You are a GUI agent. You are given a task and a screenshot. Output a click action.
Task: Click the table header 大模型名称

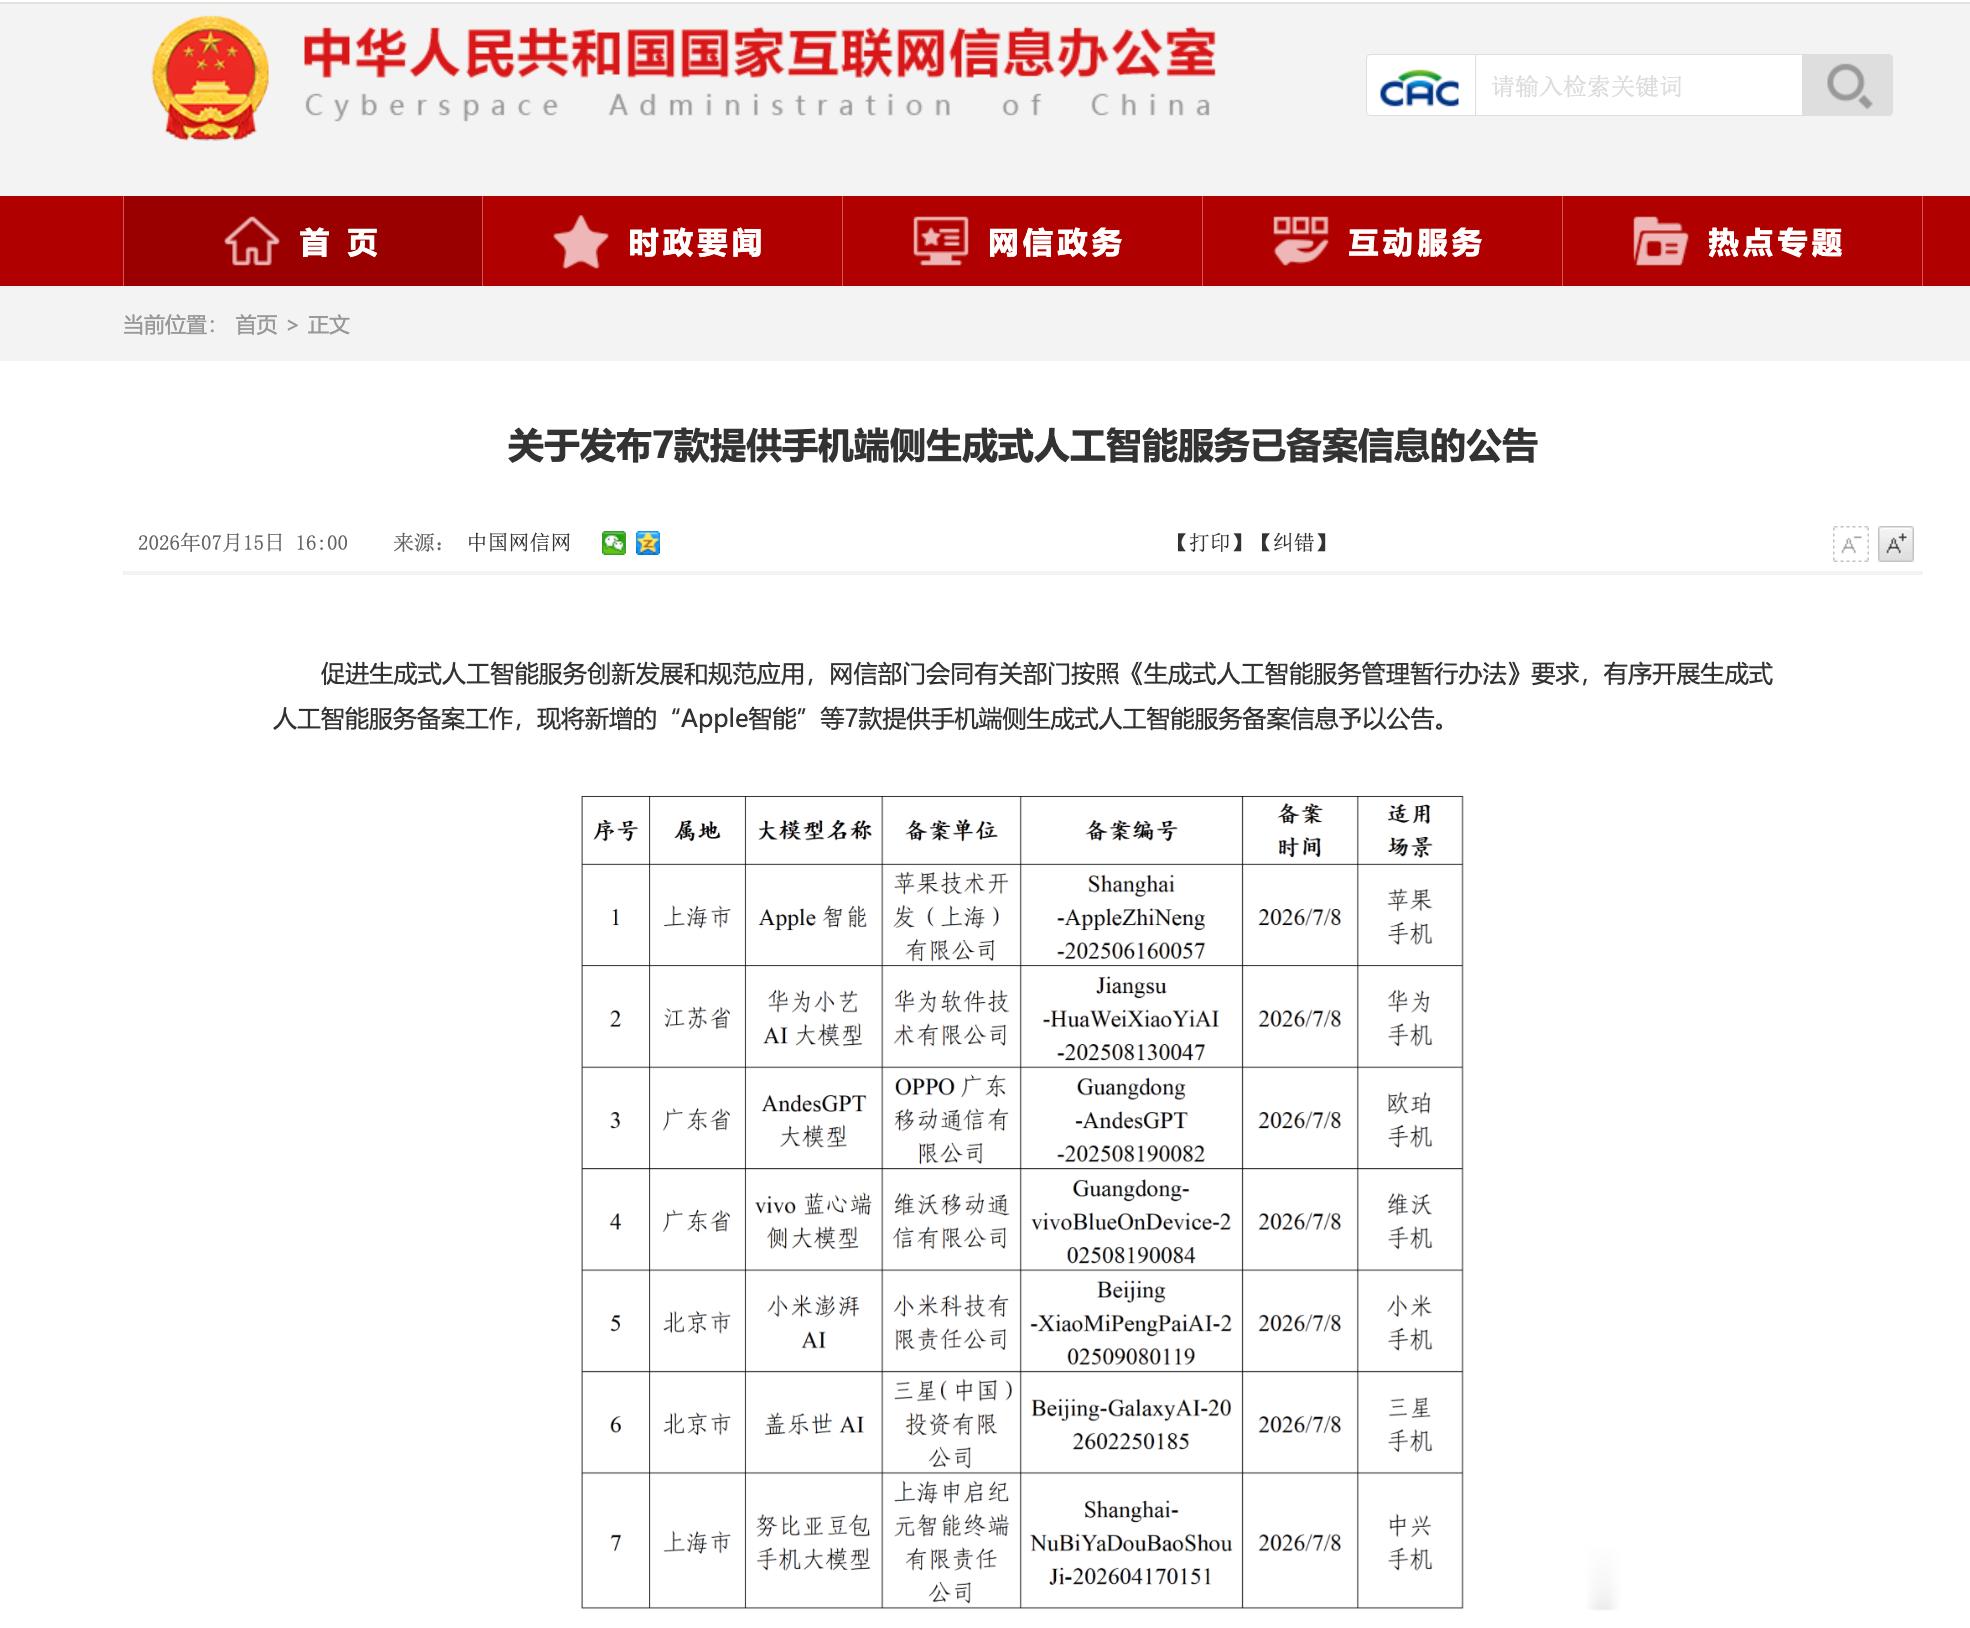(x=814, y=831)
